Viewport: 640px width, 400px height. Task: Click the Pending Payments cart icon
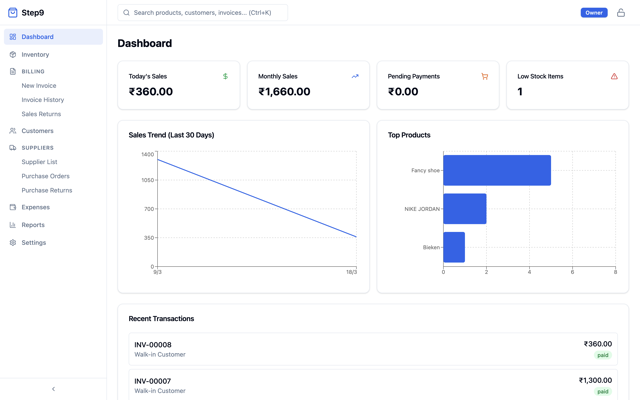[485, 76]
